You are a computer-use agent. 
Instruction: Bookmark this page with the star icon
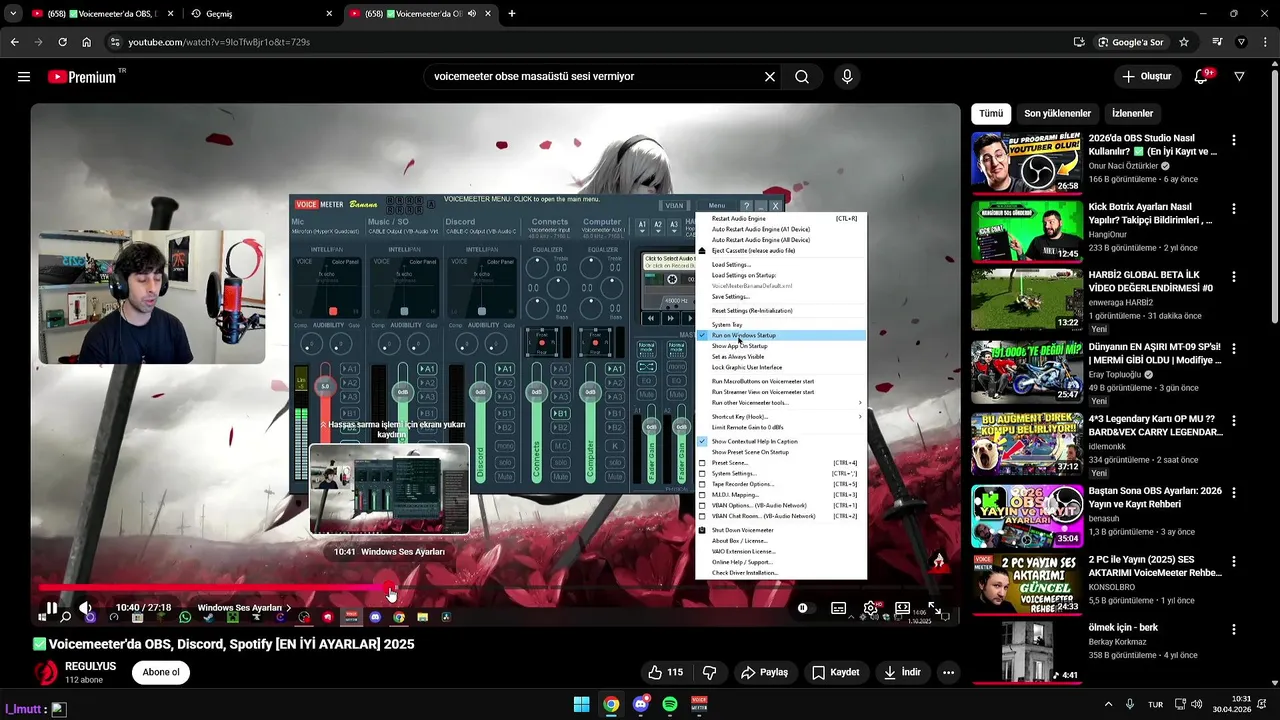(1184, 42)
